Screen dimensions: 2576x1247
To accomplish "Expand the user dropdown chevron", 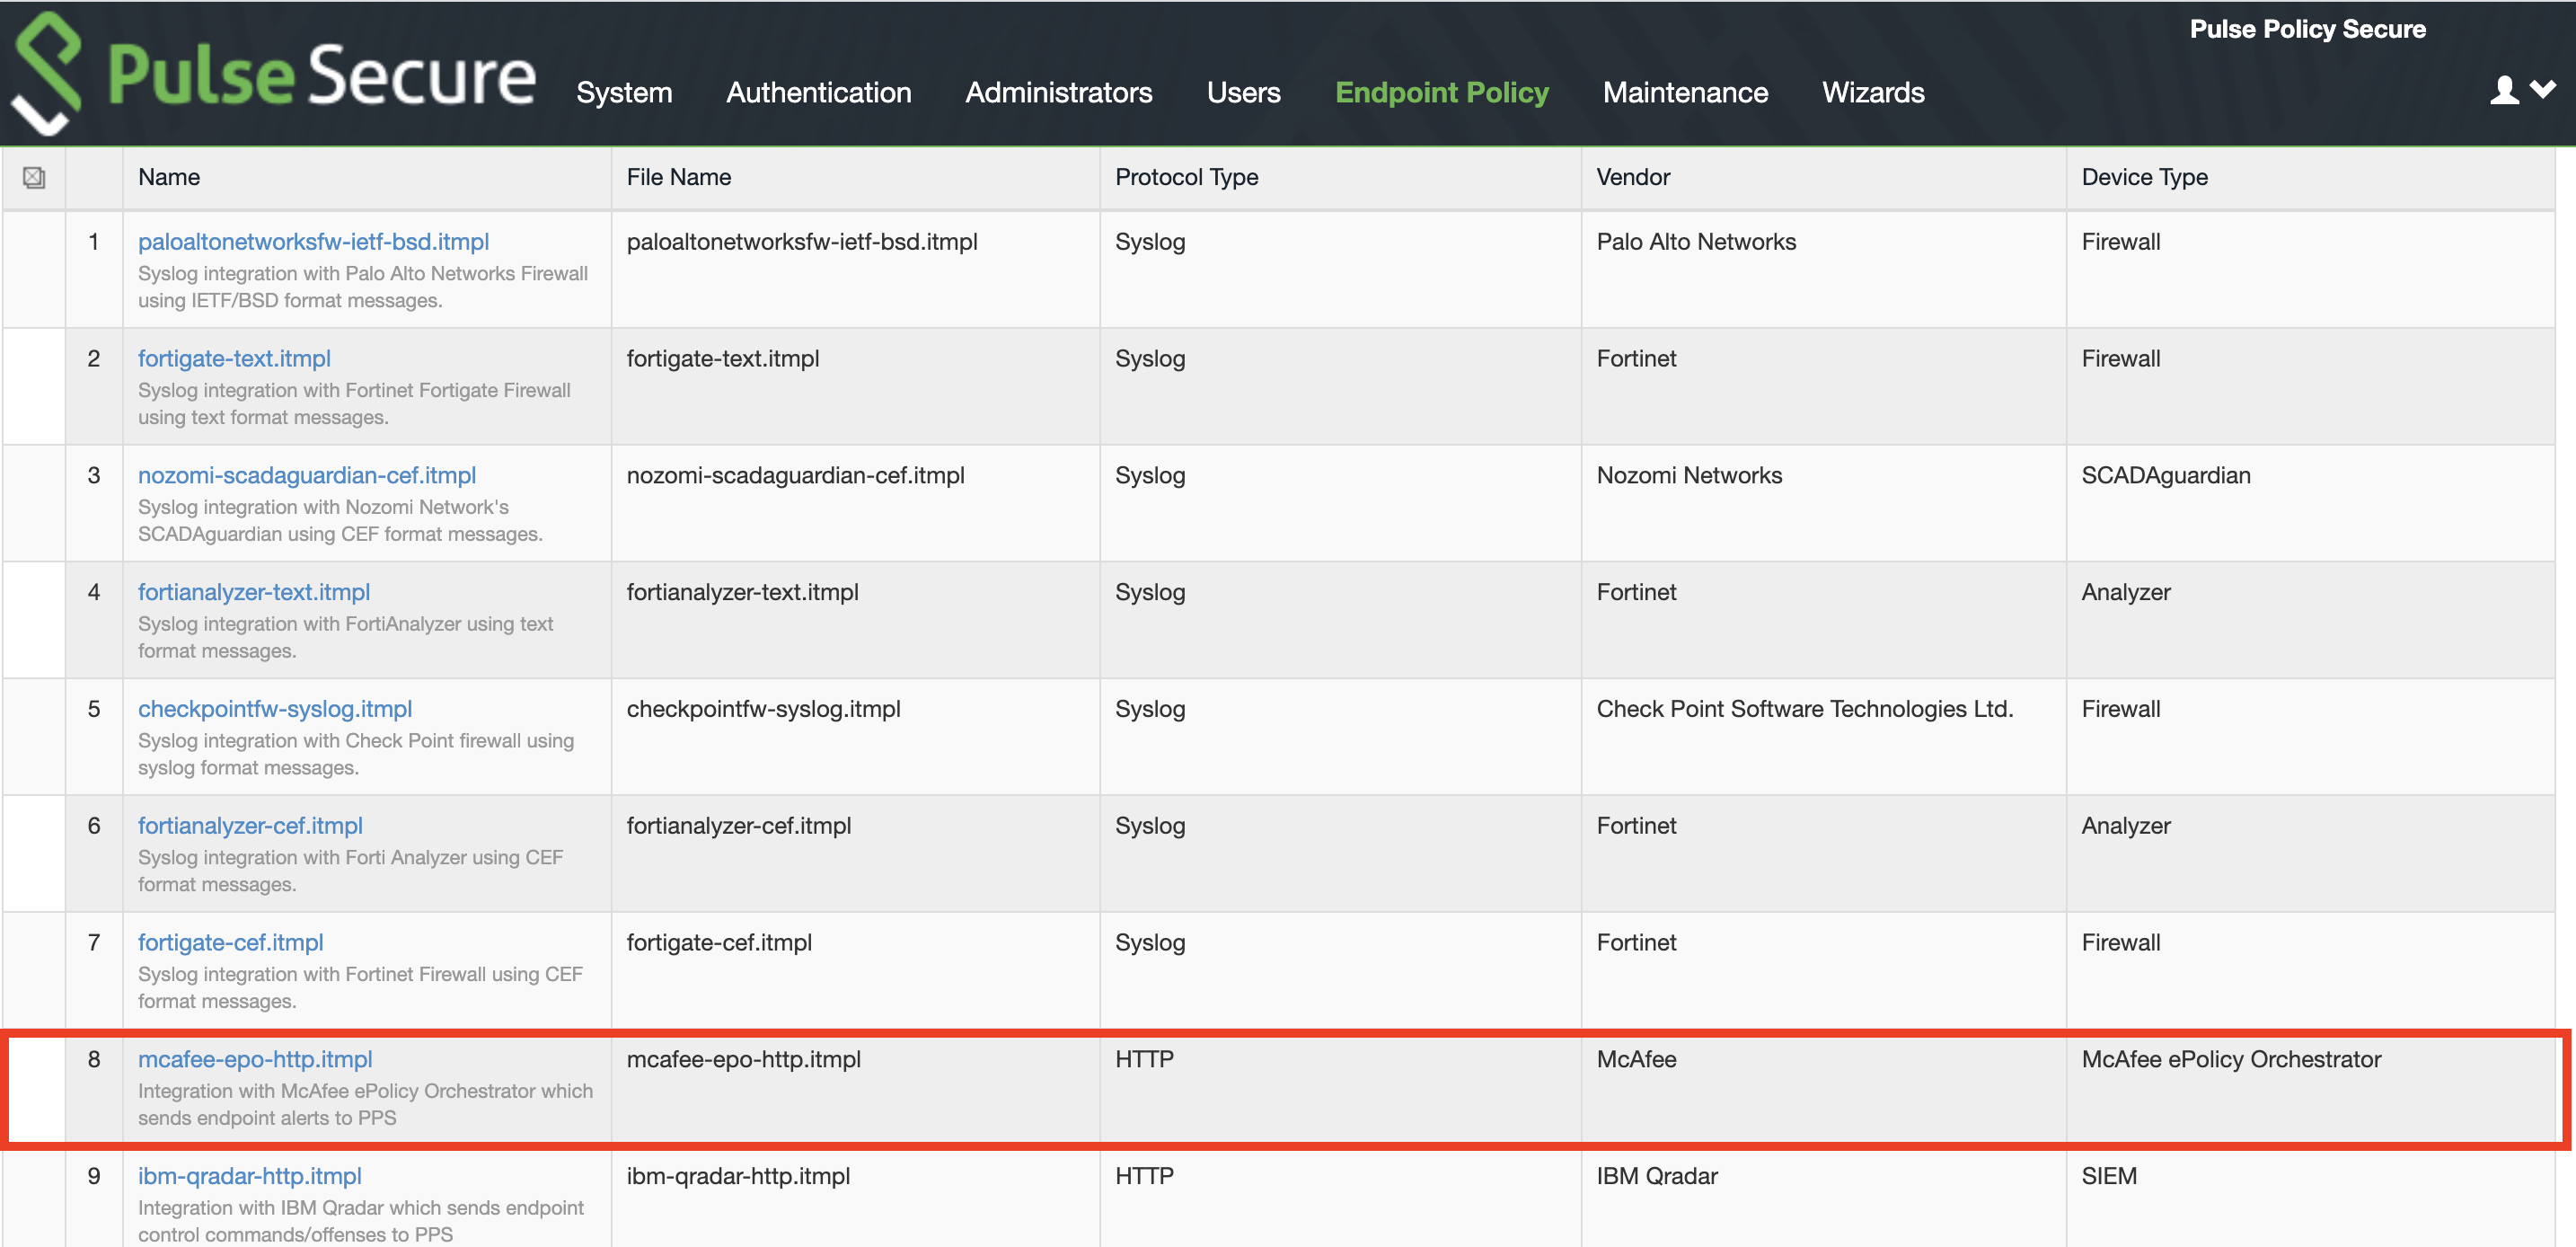I will click(x=2543, y=90).
